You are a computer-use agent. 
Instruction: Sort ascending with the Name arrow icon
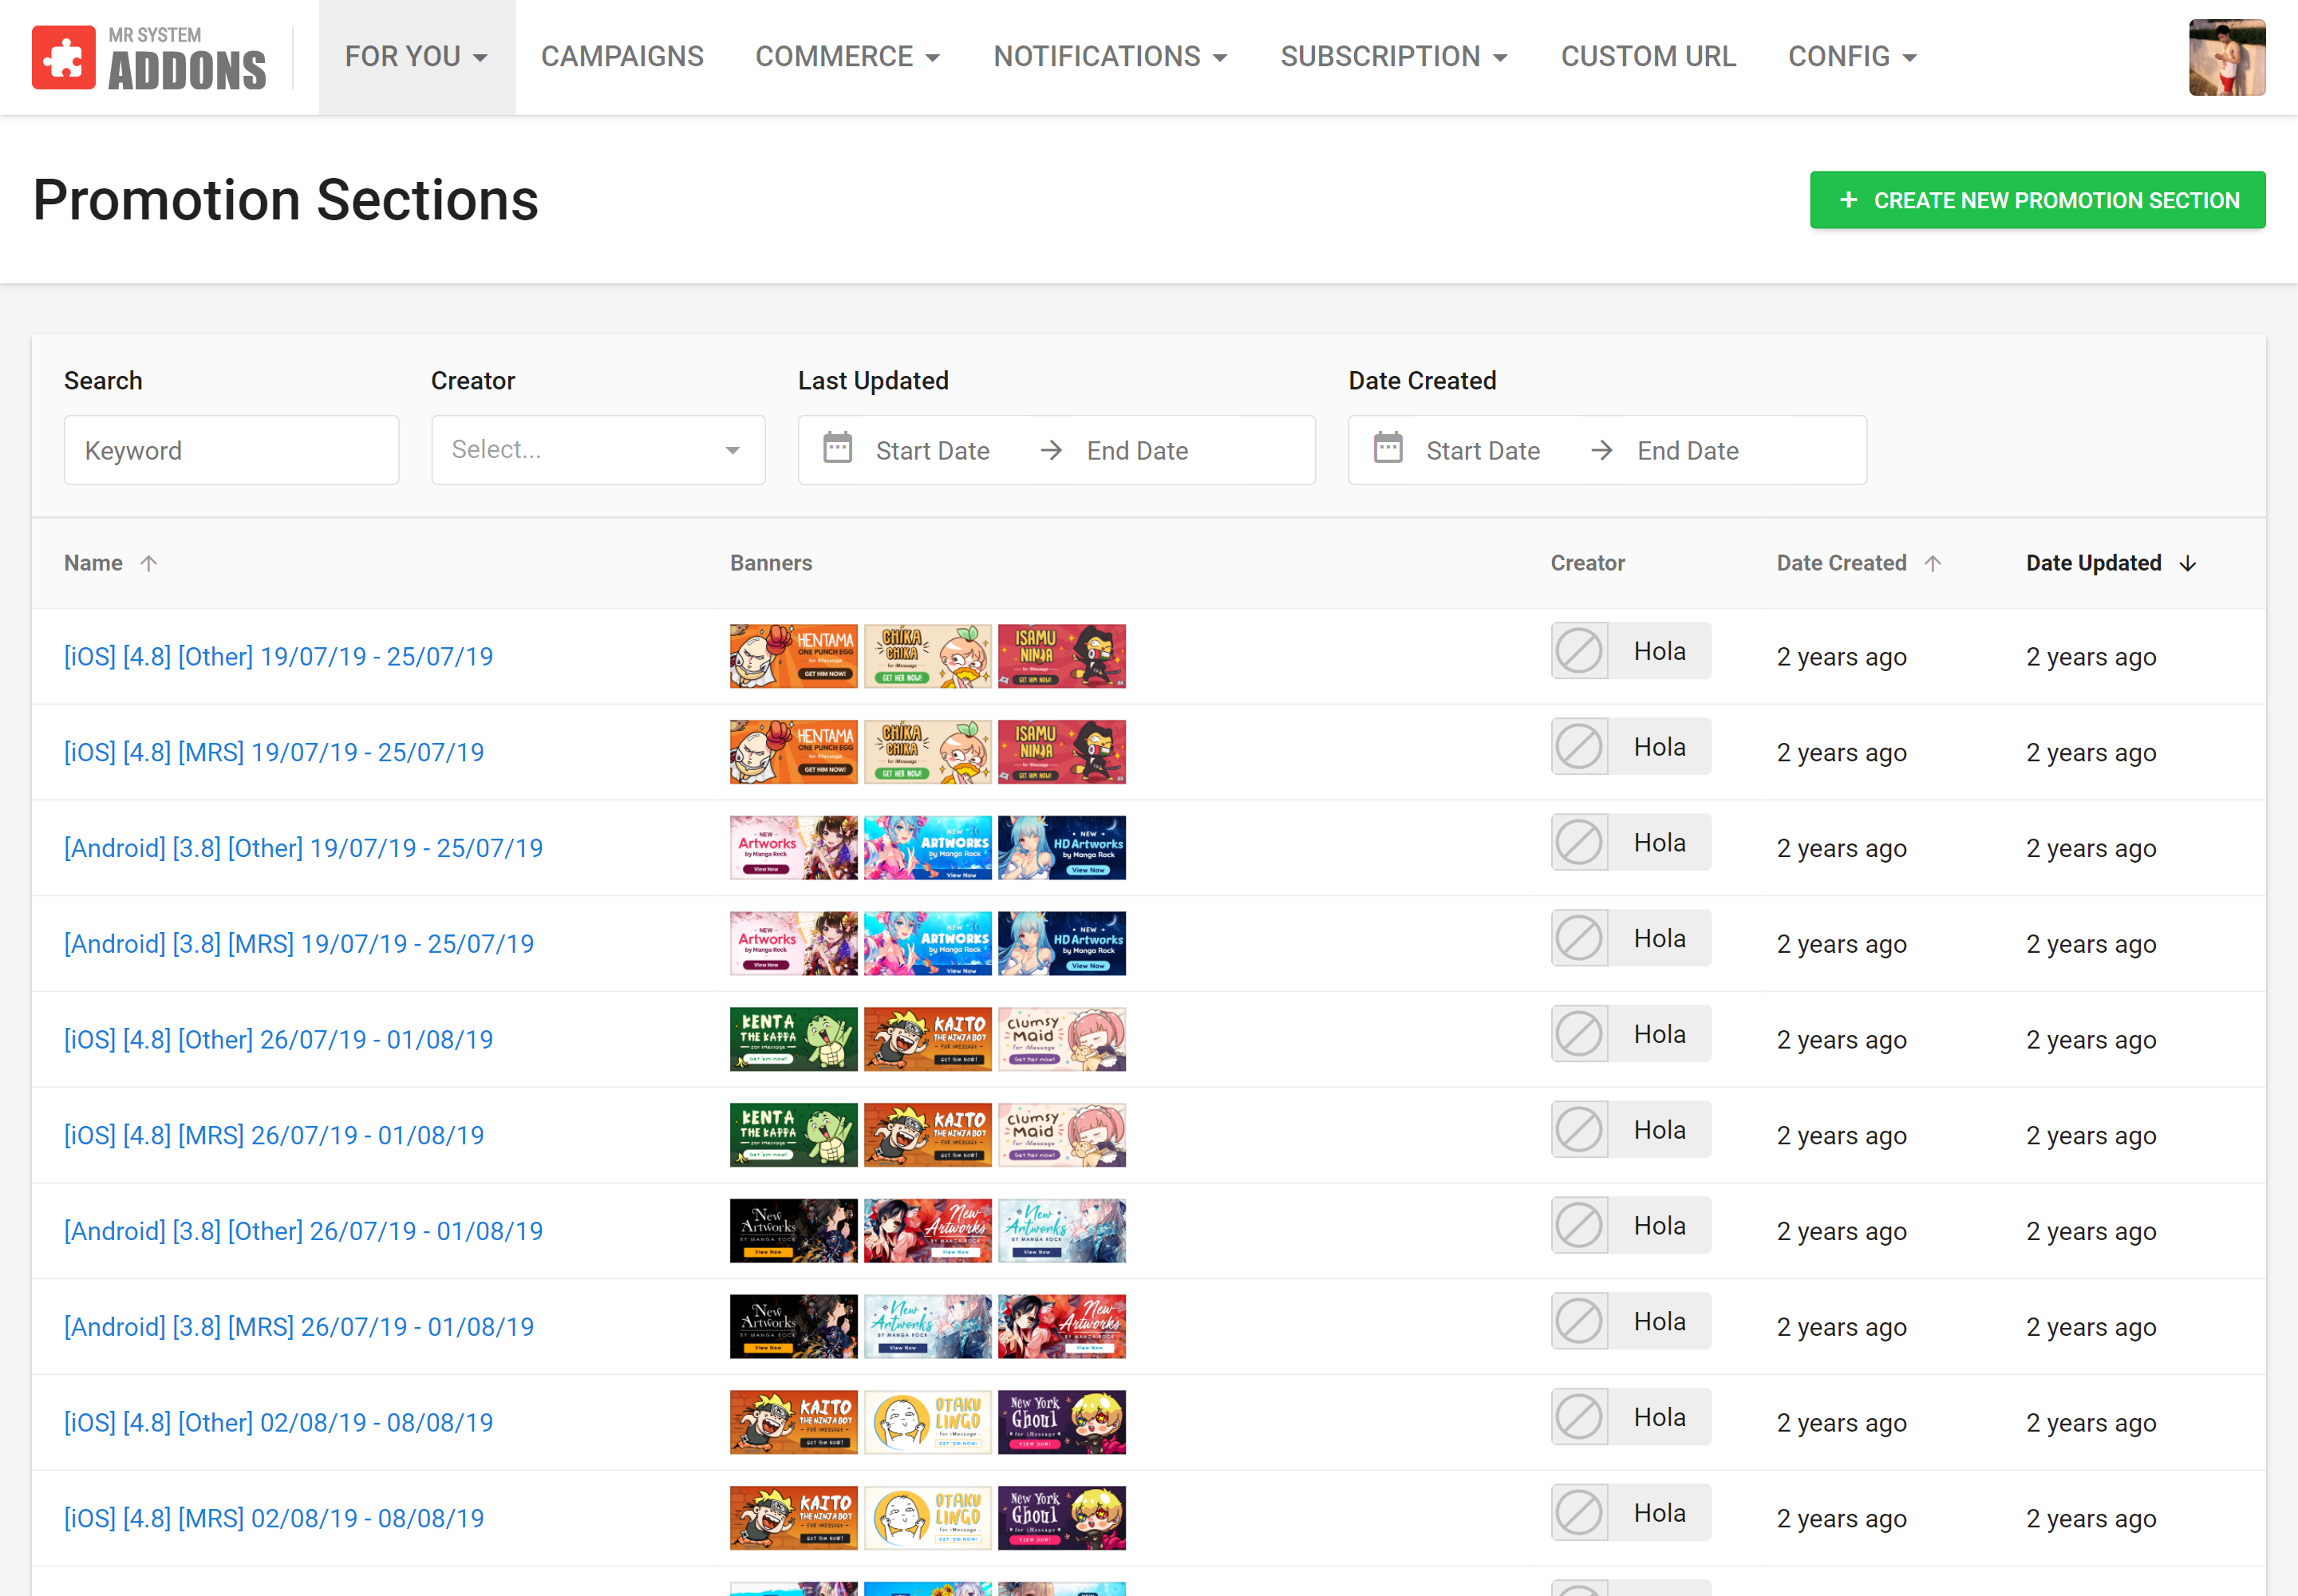149,563
